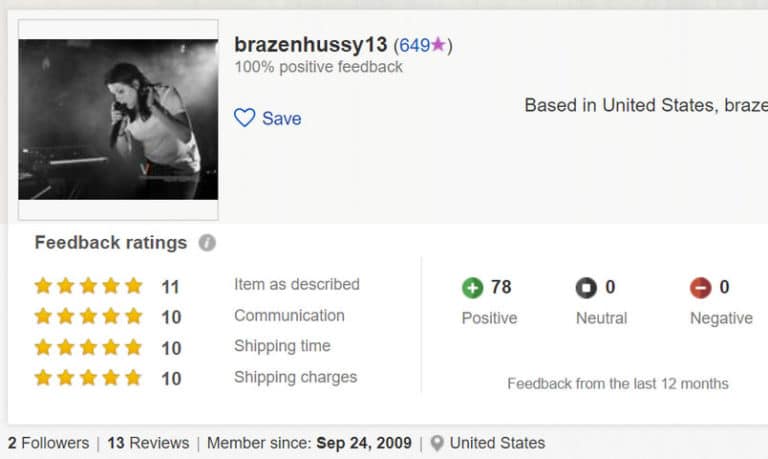Image resolution: width=768 pixels, height=459 pixels.
Task: Click the Feedback ratings info icon
Action: [207, 243]
